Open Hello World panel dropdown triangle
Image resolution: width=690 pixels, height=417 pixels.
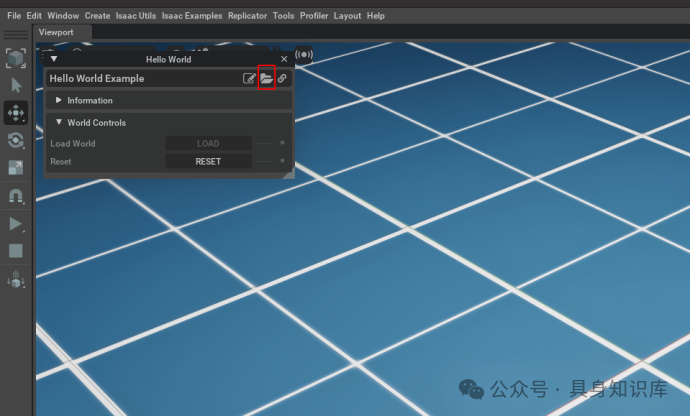[54, 60]
